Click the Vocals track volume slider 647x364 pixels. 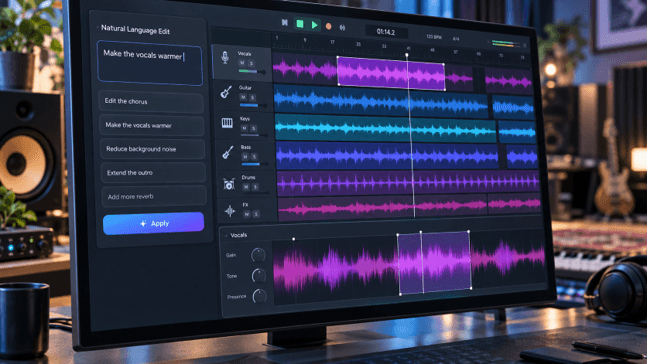[x=252, y=72]
